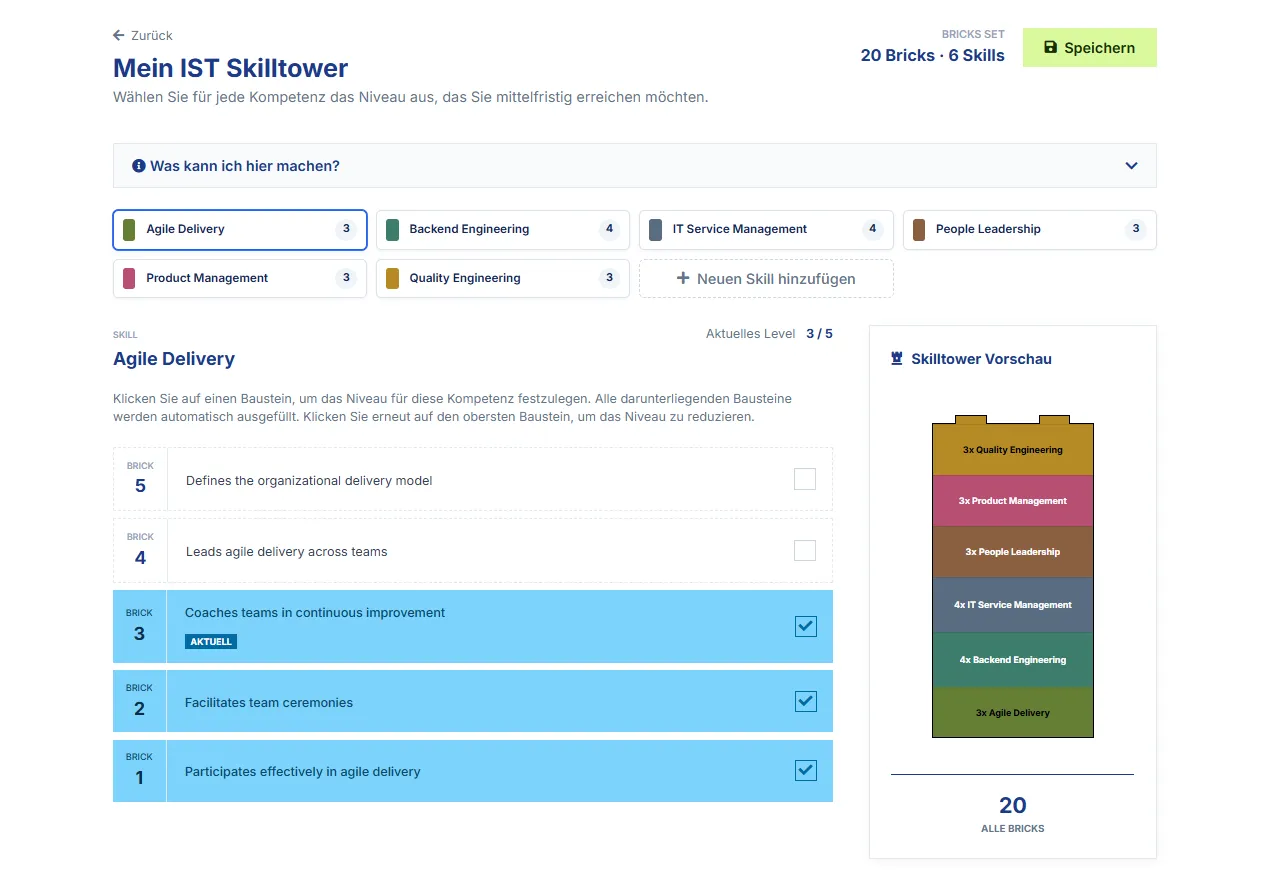
Task: Click the '4x Backend Engineering' tower block
Action: [x=1013, y=660]
